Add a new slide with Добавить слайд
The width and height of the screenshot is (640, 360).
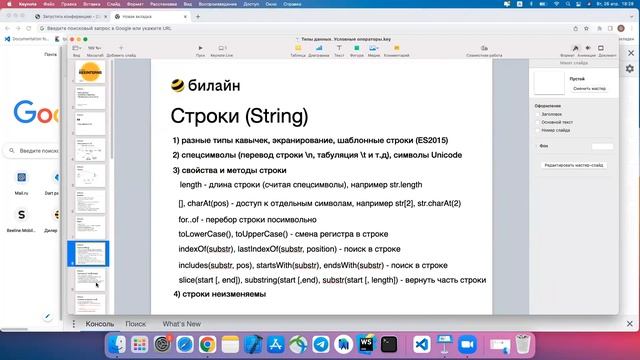coord(121,48)
